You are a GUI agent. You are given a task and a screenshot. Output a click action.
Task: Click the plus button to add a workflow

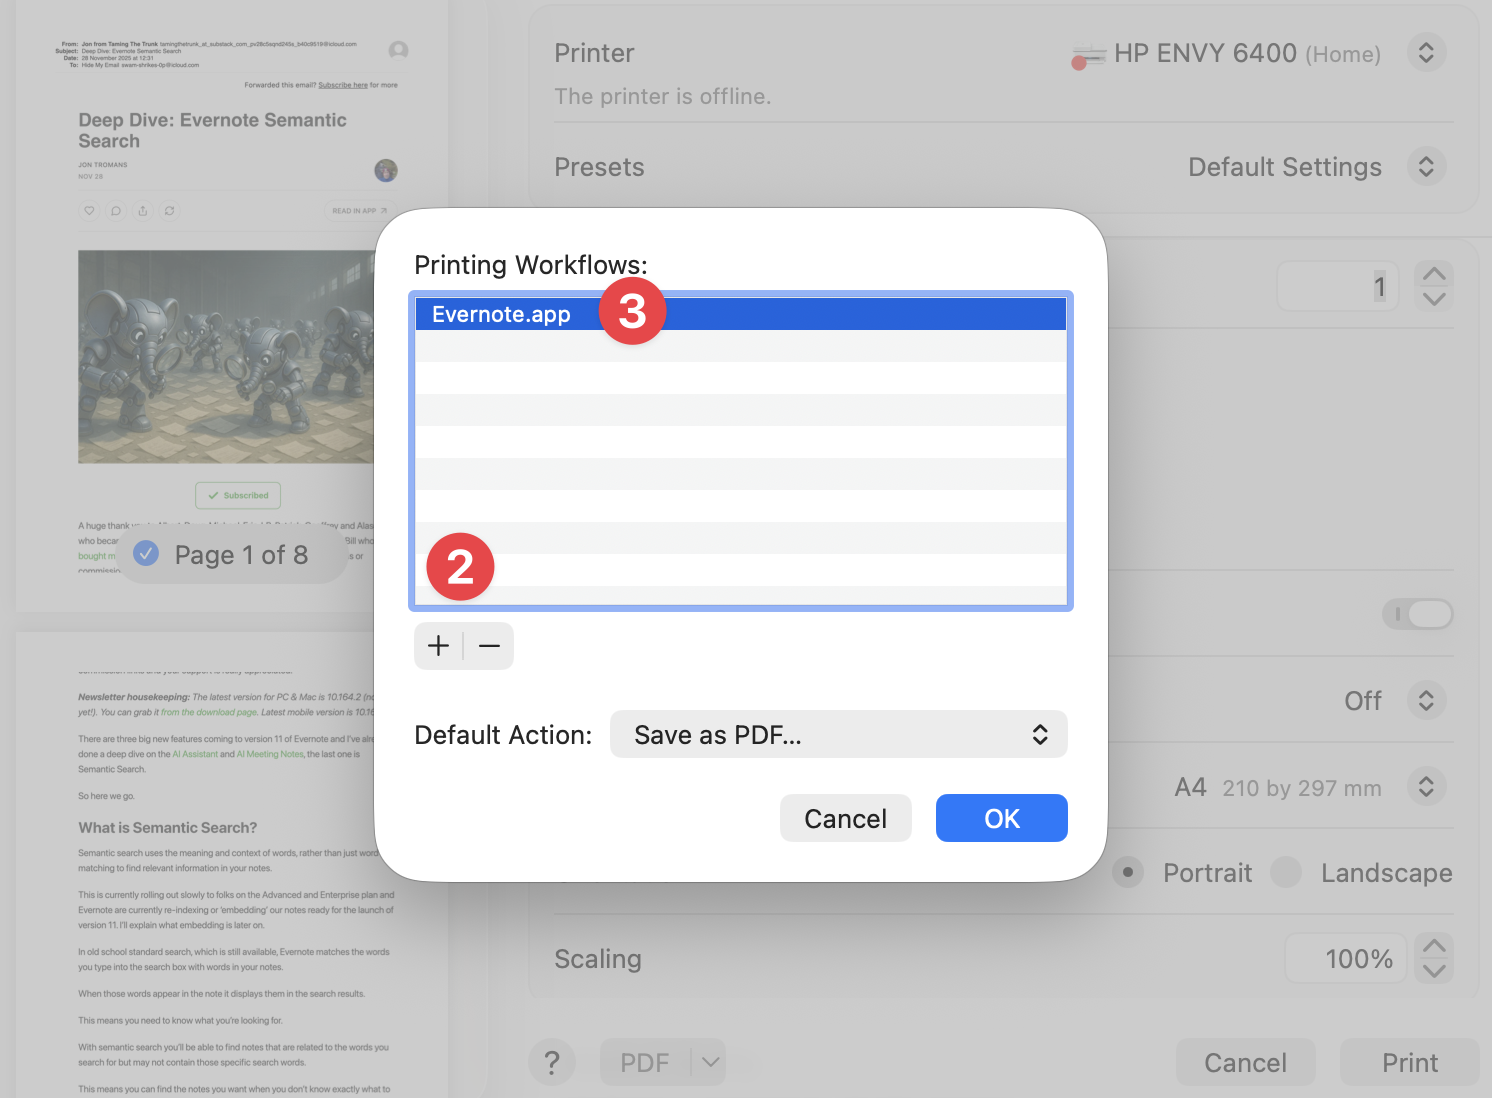[x=438, y=645]
